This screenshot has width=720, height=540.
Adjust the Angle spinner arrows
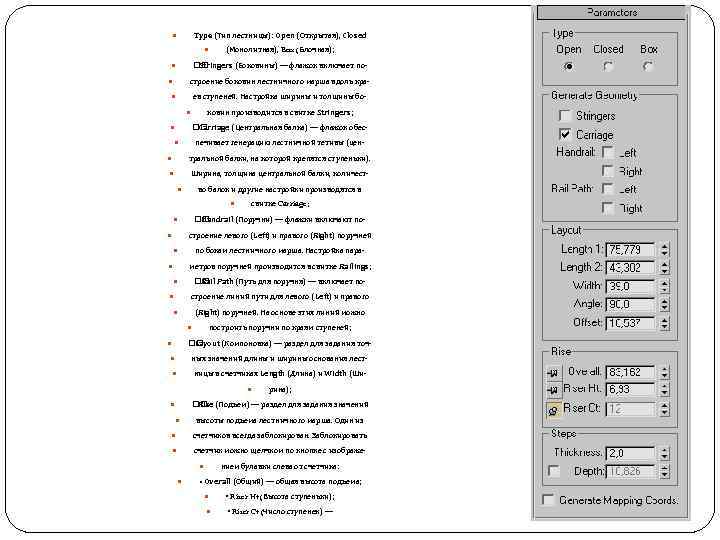coord(664,304)
